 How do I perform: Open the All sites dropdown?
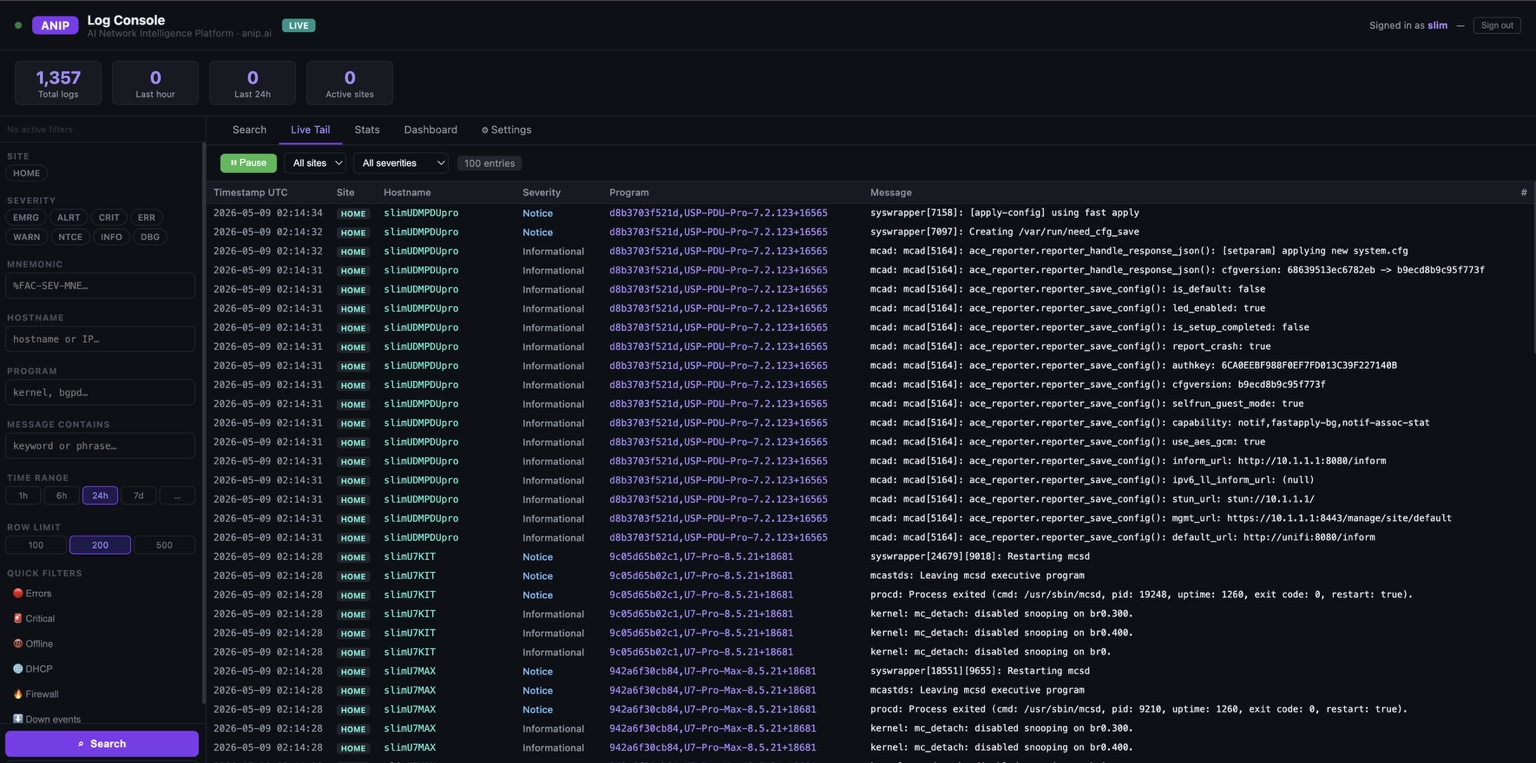click(315, 163)
